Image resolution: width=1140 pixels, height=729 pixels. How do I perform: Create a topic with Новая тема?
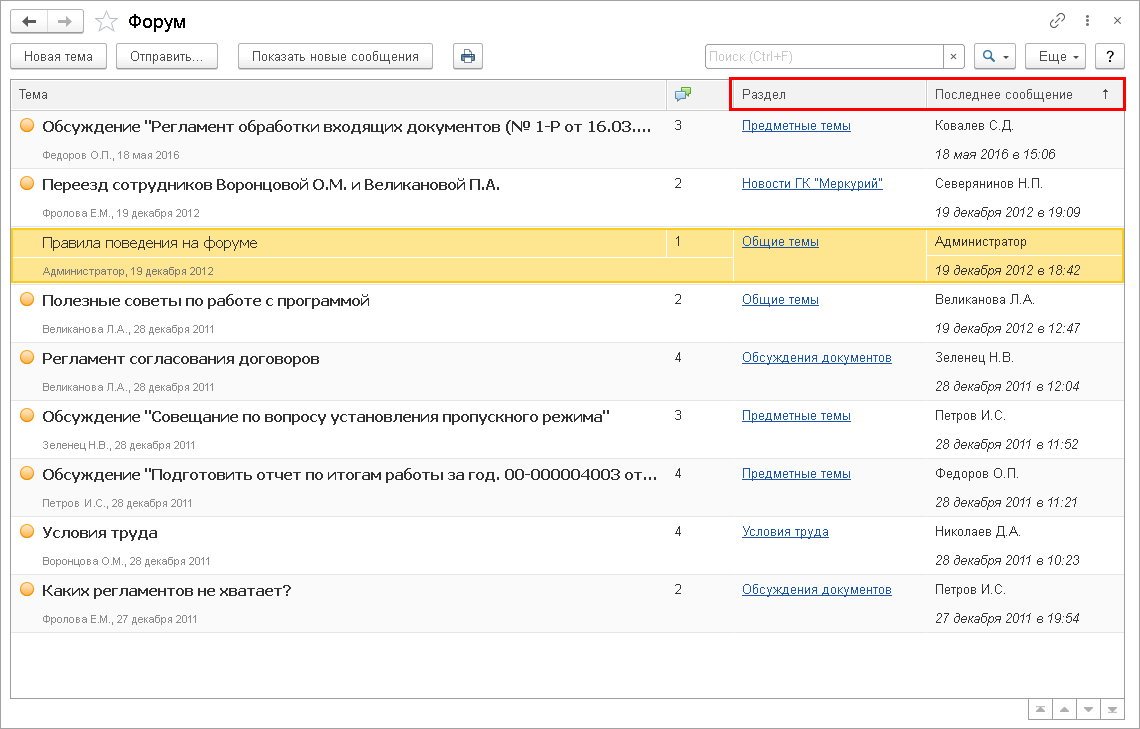pyautogui.click(x=58, y=56)
